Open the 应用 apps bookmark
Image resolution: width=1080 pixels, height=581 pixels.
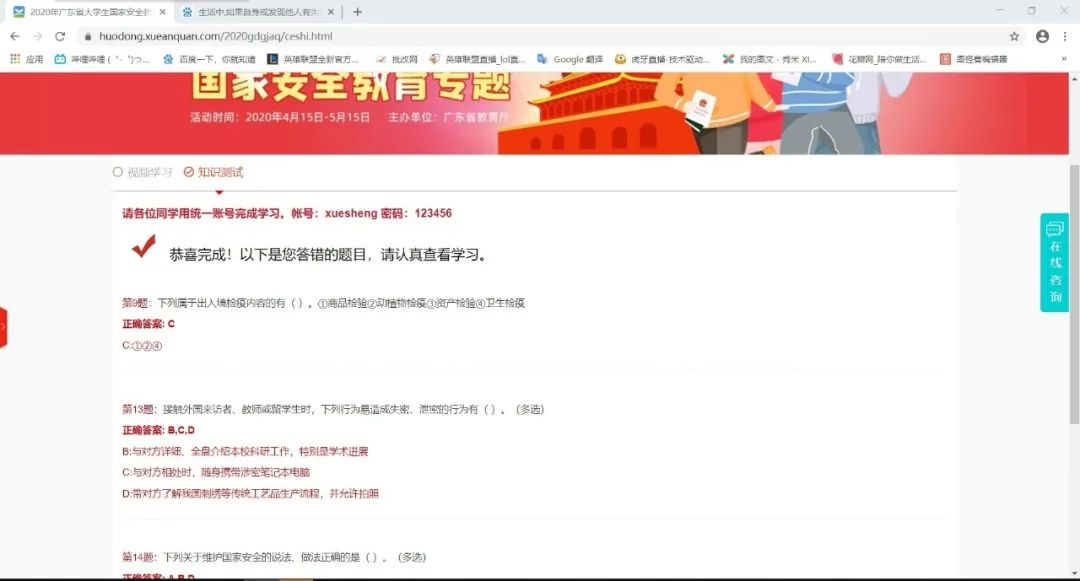(26, 59)
